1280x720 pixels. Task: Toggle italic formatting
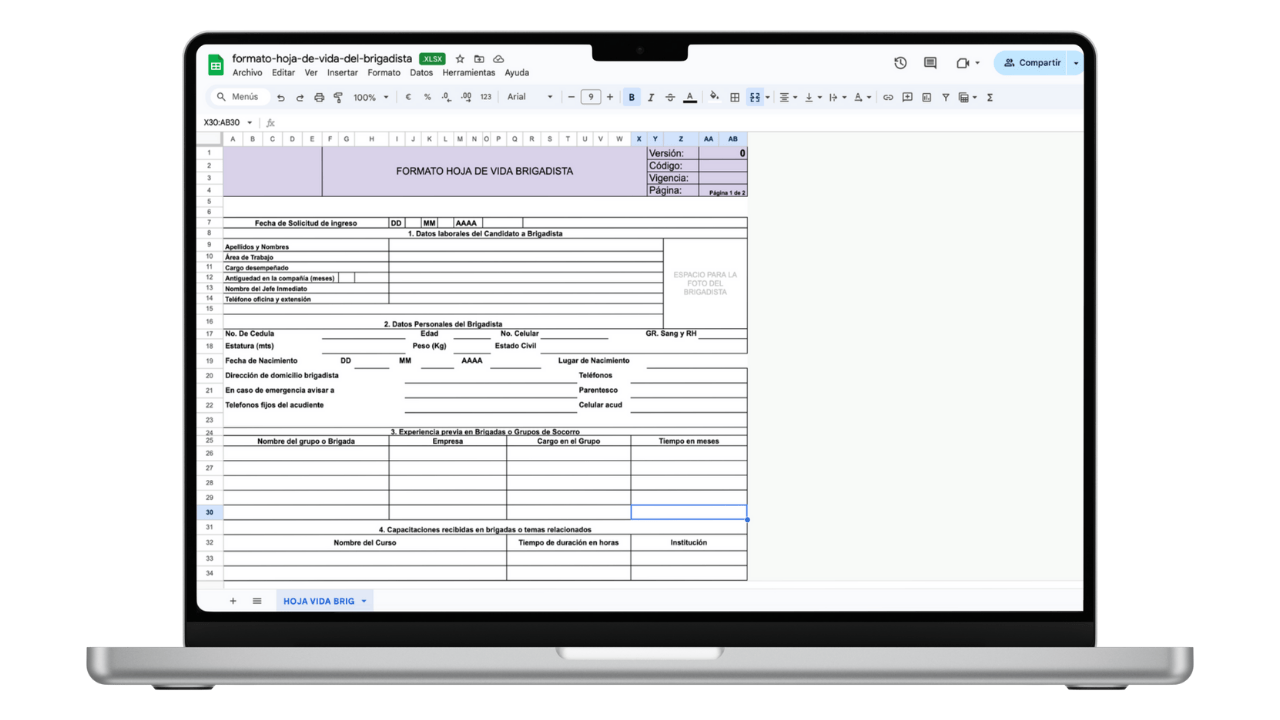click(x=651, y=97)
